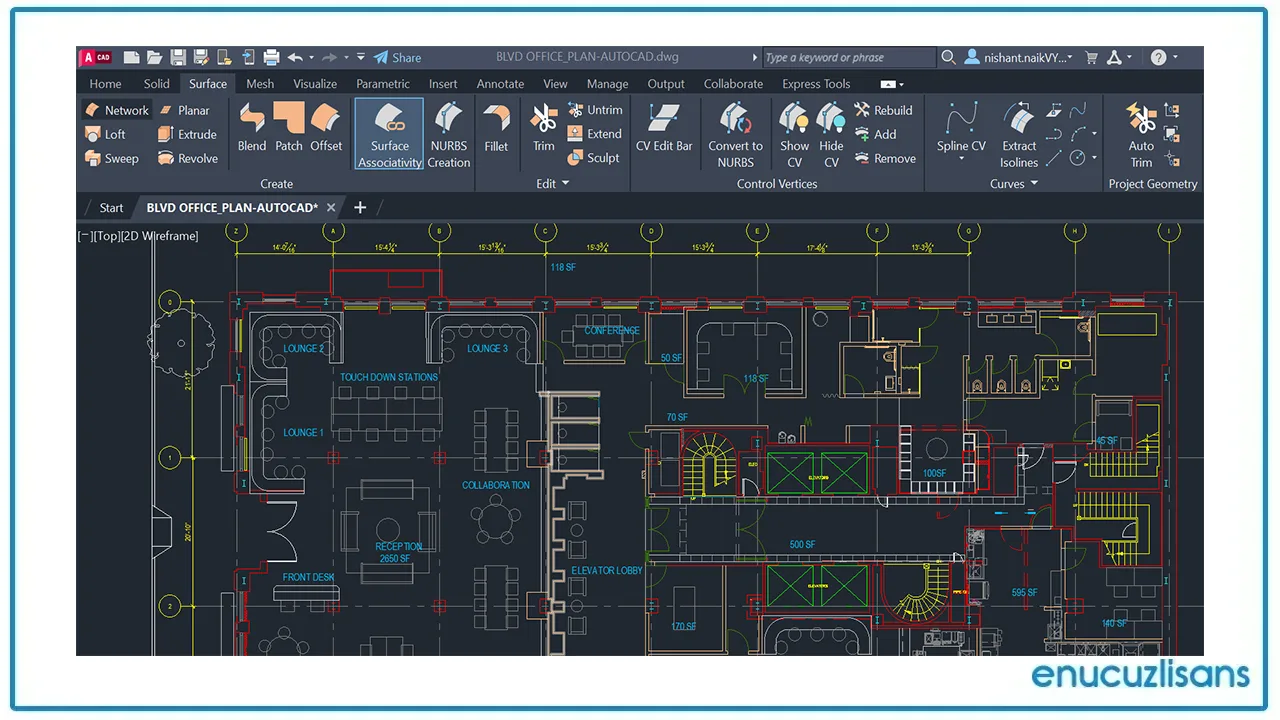The image size is (1280, 720).
Task: Expand the Edit panel
Action: (552, 184)
